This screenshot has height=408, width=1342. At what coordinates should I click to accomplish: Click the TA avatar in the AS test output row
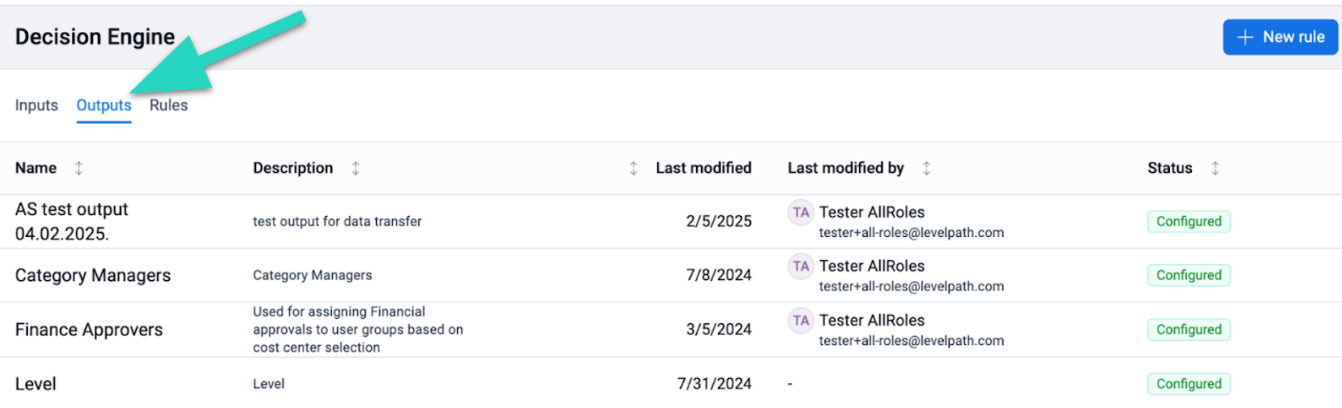coord(800,213)
